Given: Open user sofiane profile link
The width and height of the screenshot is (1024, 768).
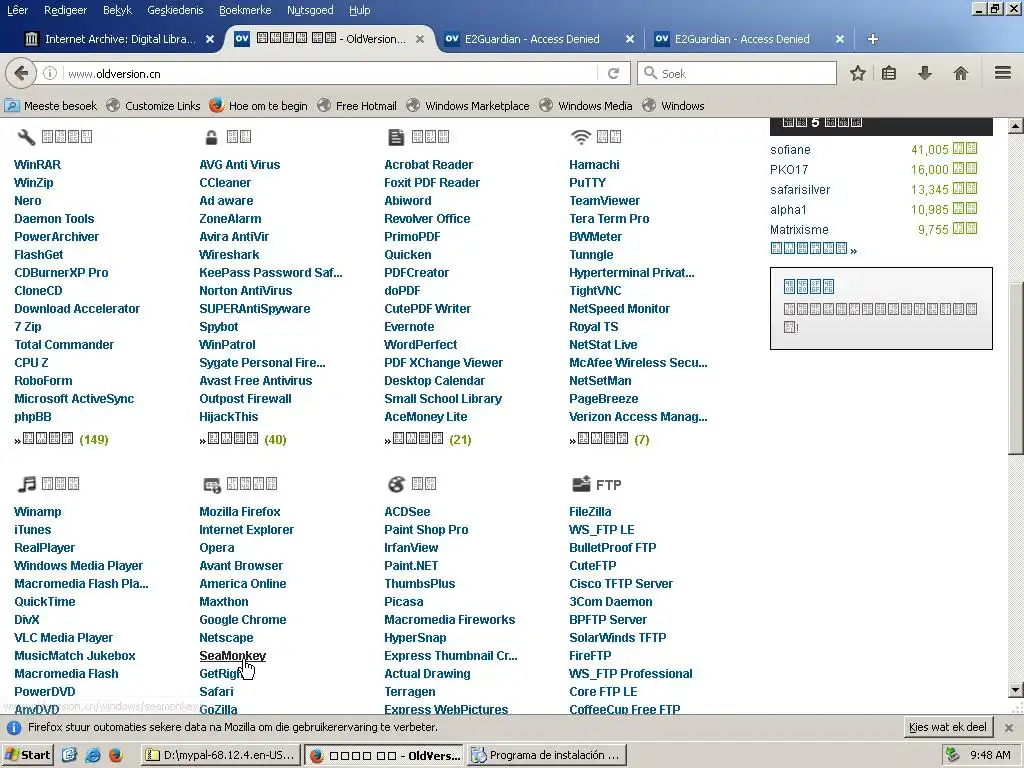Looking at the screenshot, I should [790, 150].
